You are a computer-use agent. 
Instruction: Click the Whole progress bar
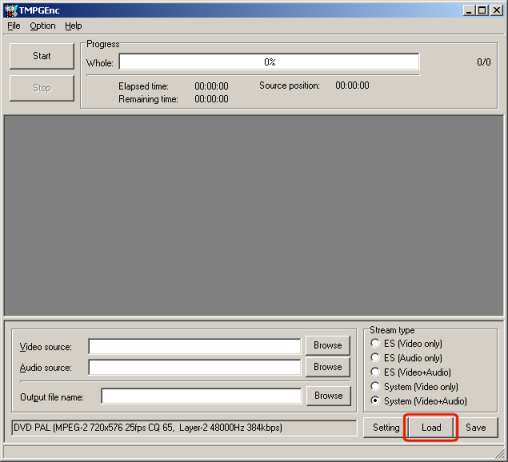coord(269,62)
